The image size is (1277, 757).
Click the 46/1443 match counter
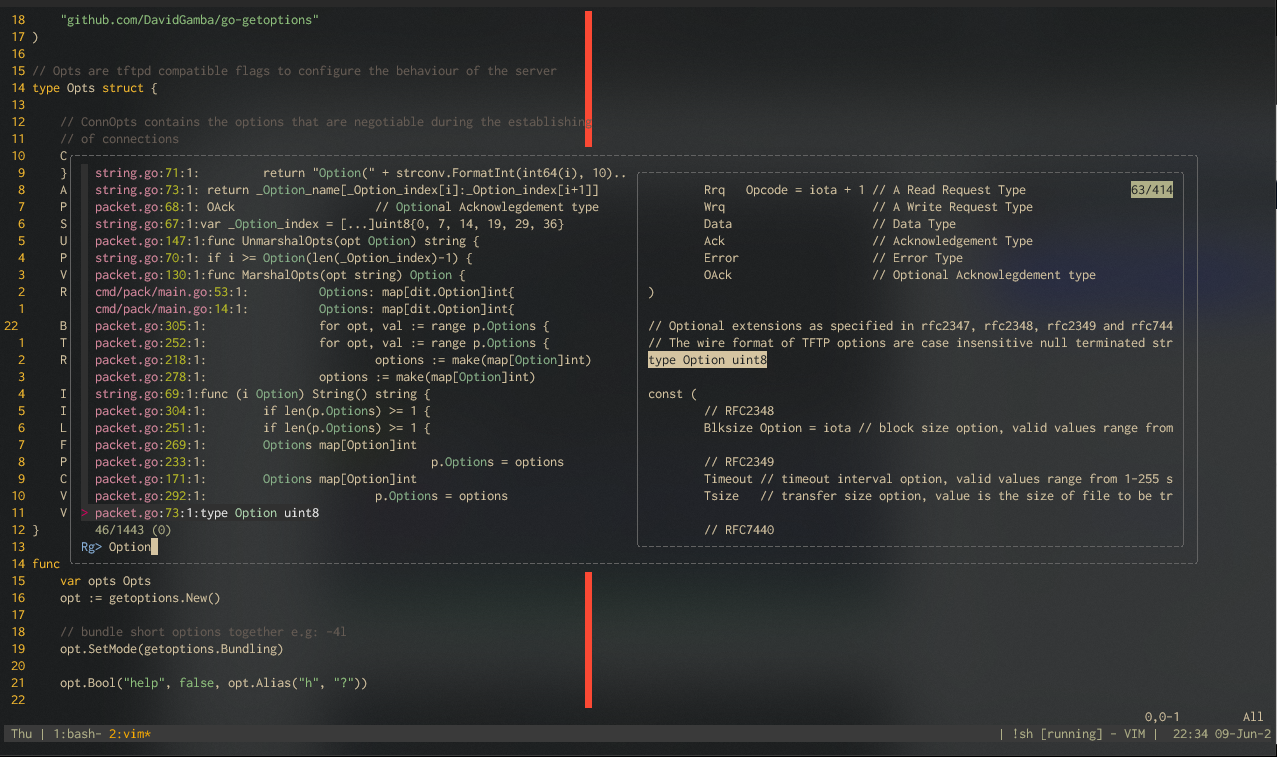(132, 530)
